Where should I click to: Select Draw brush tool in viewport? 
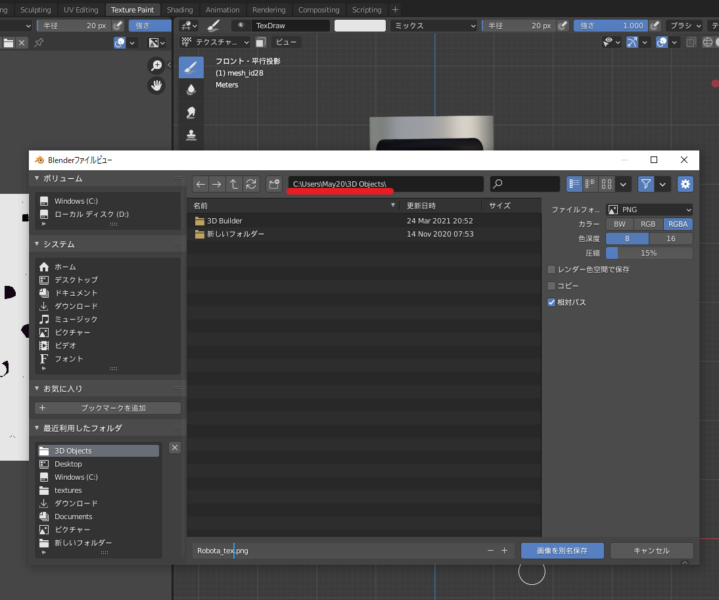point(191,67)
